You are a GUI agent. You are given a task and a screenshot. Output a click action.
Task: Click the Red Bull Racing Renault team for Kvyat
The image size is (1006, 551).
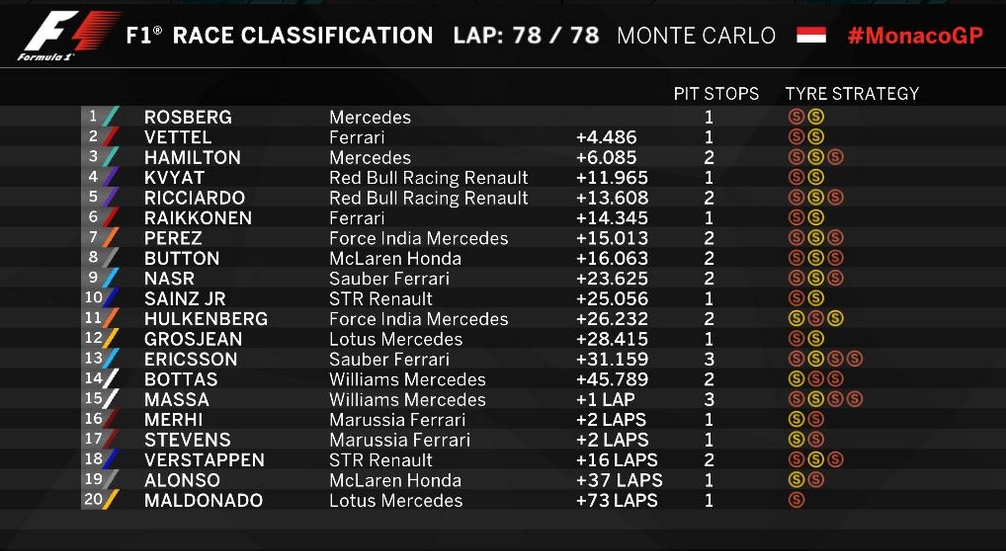point(429,178)
